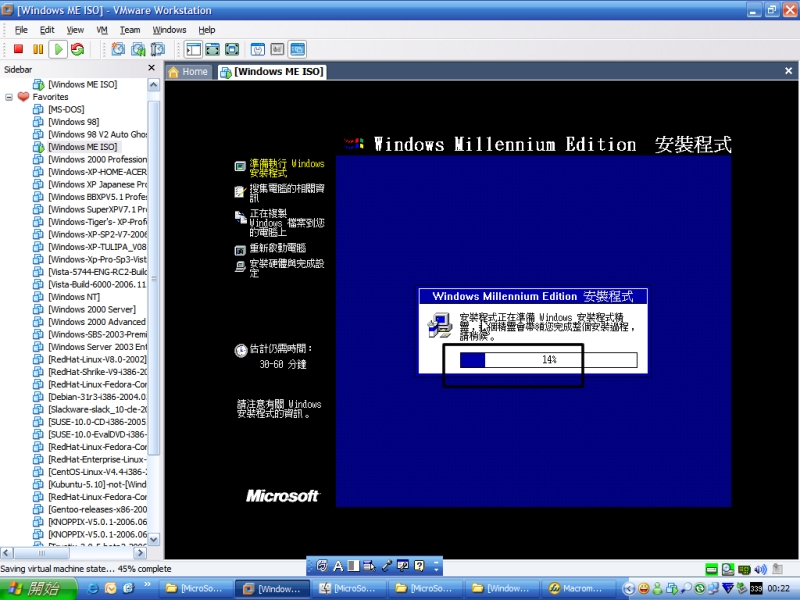The image size is (800, 600).
Task: Click the Favorites heart icon
Action: coord(23,96)
